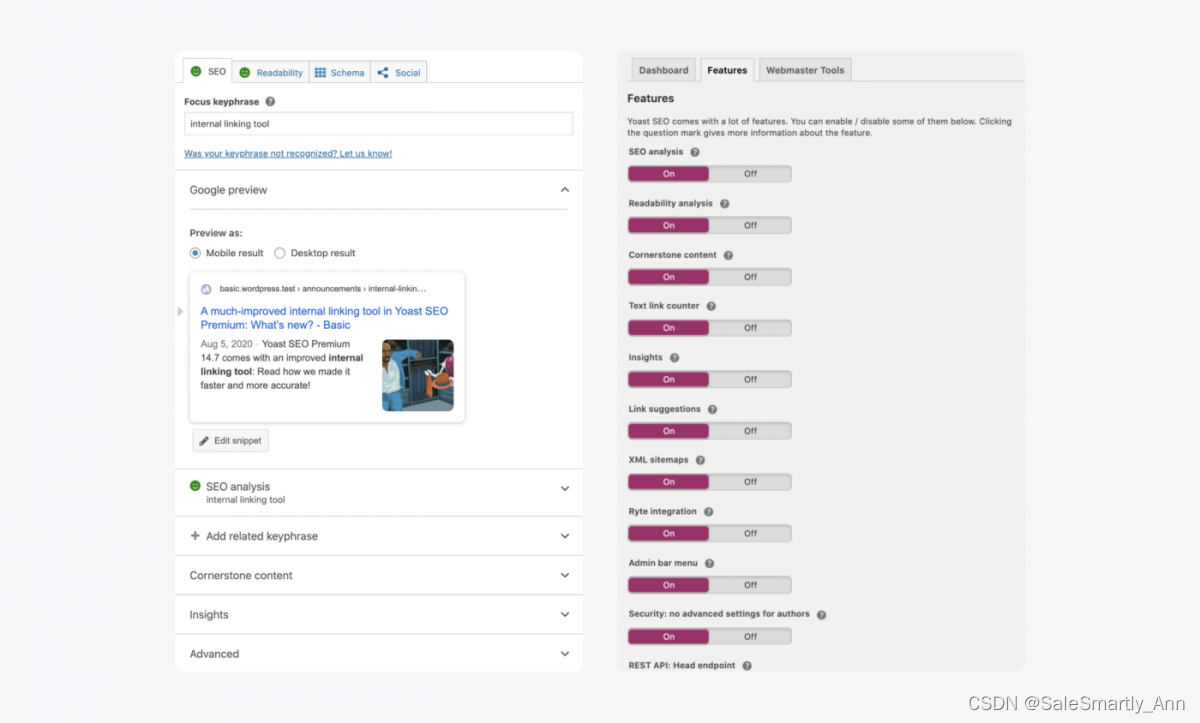Click the plus icon for Add related keyphrase
1200x723 pixels.
(x=195, y=535)
